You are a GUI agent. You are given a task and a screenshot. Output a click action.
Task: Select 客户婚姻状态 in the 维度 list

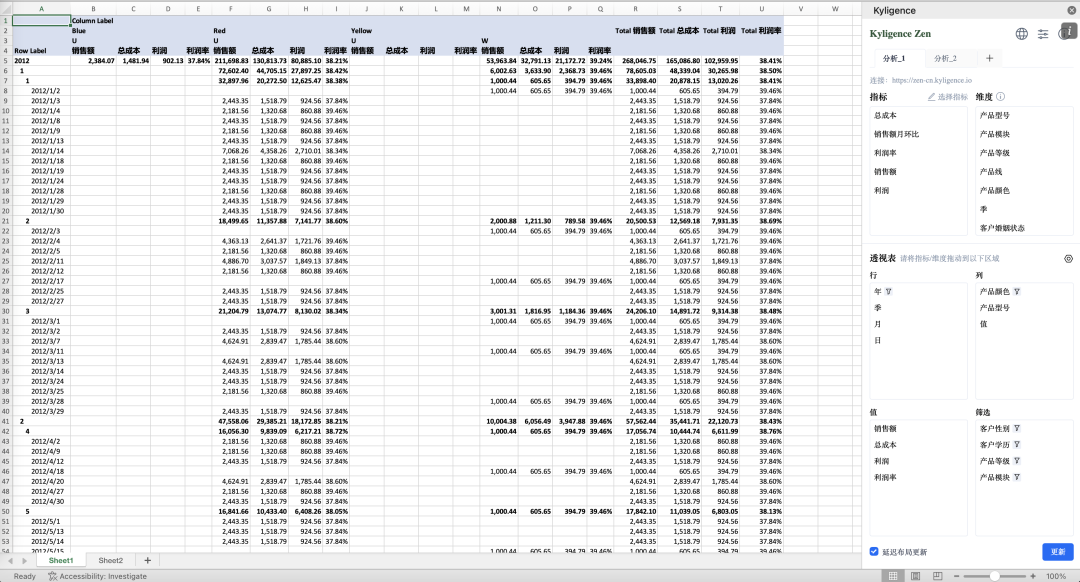coord(1002,228)
